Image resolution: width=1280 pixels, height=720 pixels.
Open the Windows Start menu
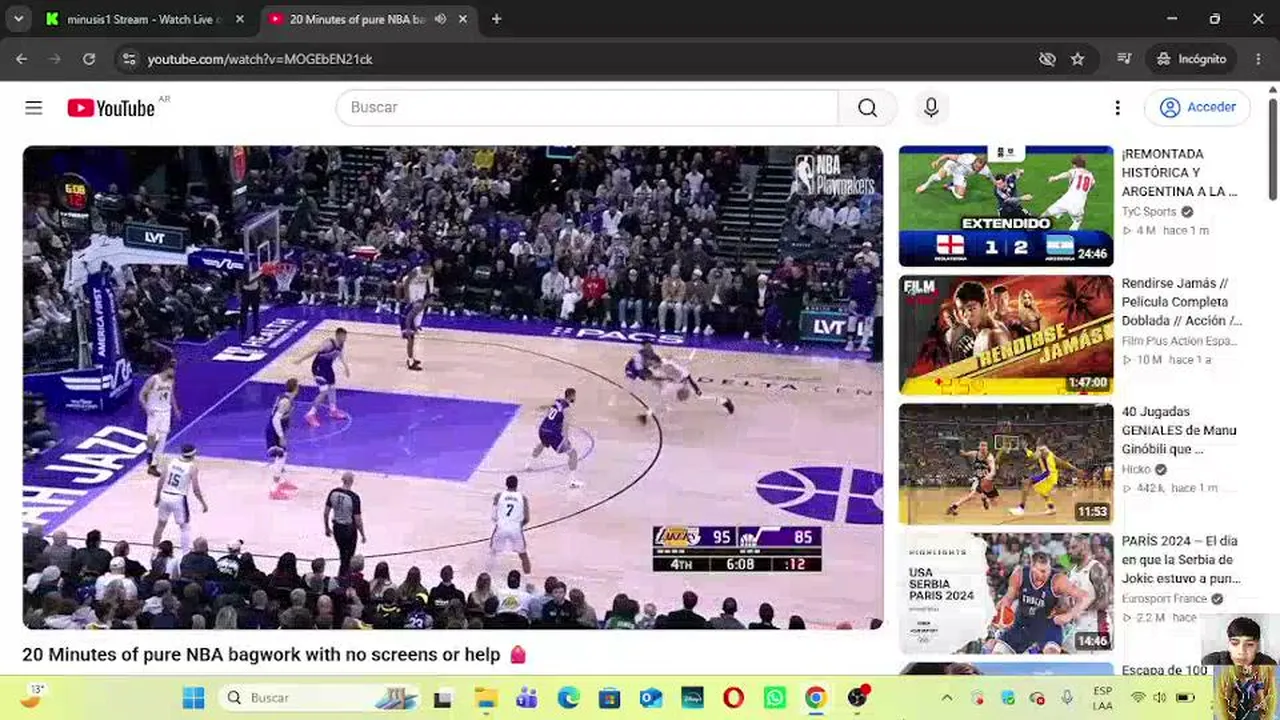point(194,698)
